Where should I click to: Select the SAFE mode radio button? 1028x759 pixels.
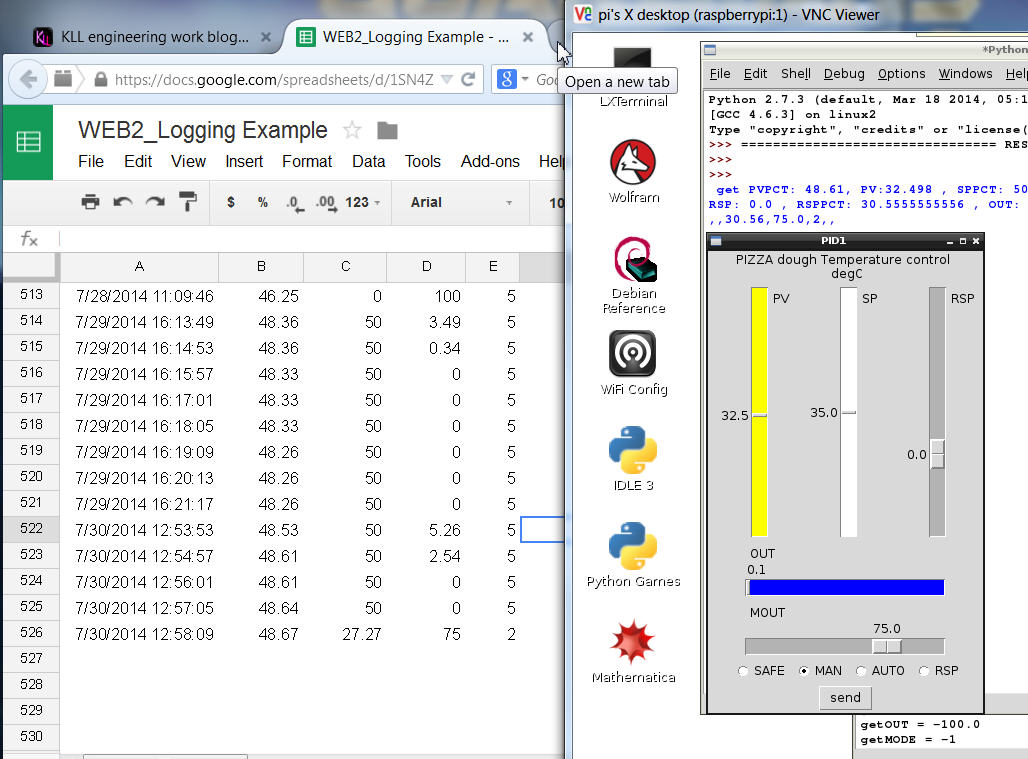click(x=743, y=671)
